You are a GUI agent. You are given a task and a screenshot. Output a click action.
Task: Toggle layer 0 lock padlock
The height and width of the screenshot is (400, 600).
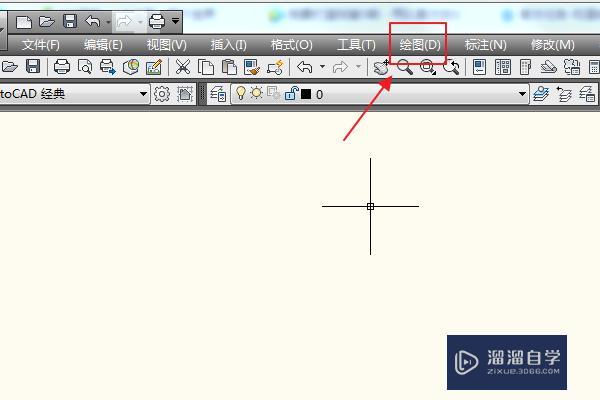[292, 93]
